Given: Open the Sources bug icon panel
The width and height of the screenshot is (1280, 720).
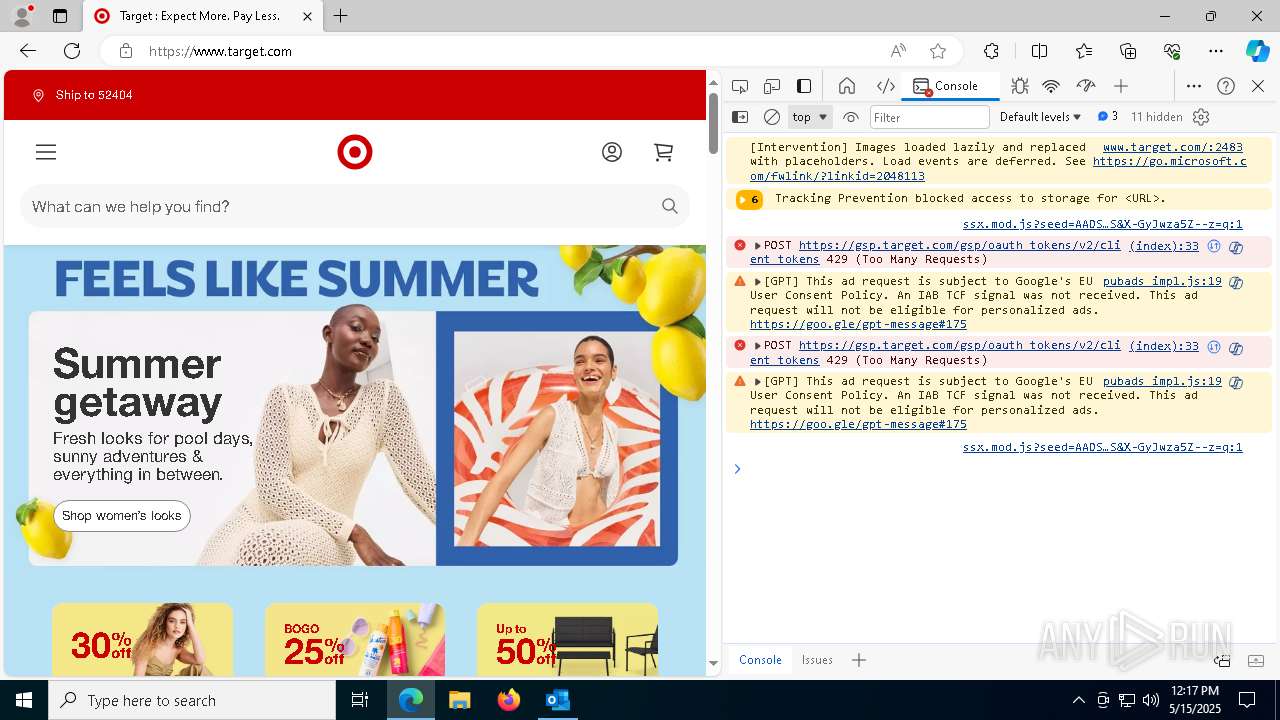Looking at the screenshot, I should (1019, 86).
